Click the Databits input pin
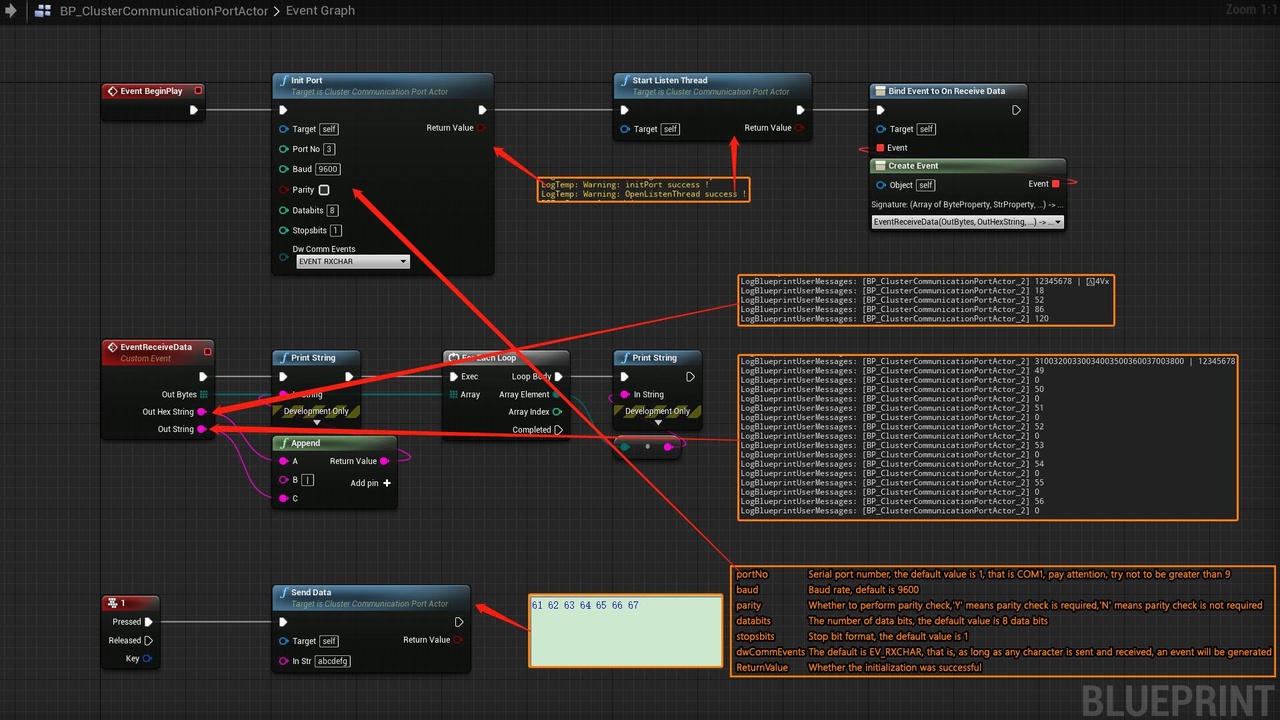This screenshot has width=1280, height=720. [284, 211]
